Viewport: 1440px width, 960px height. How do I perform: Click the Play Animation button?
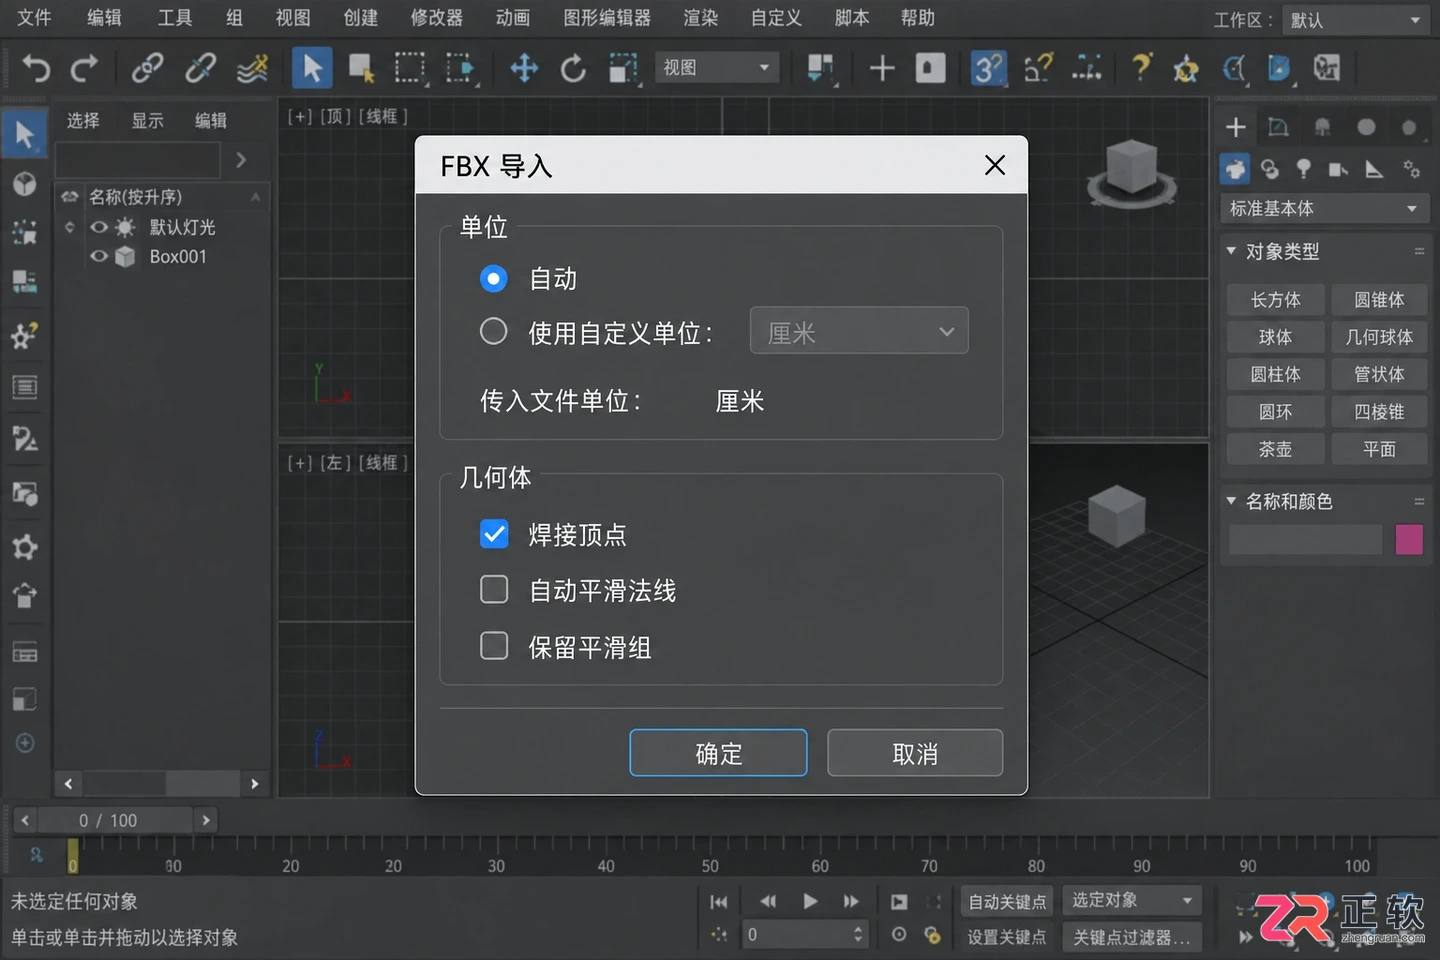810,901
